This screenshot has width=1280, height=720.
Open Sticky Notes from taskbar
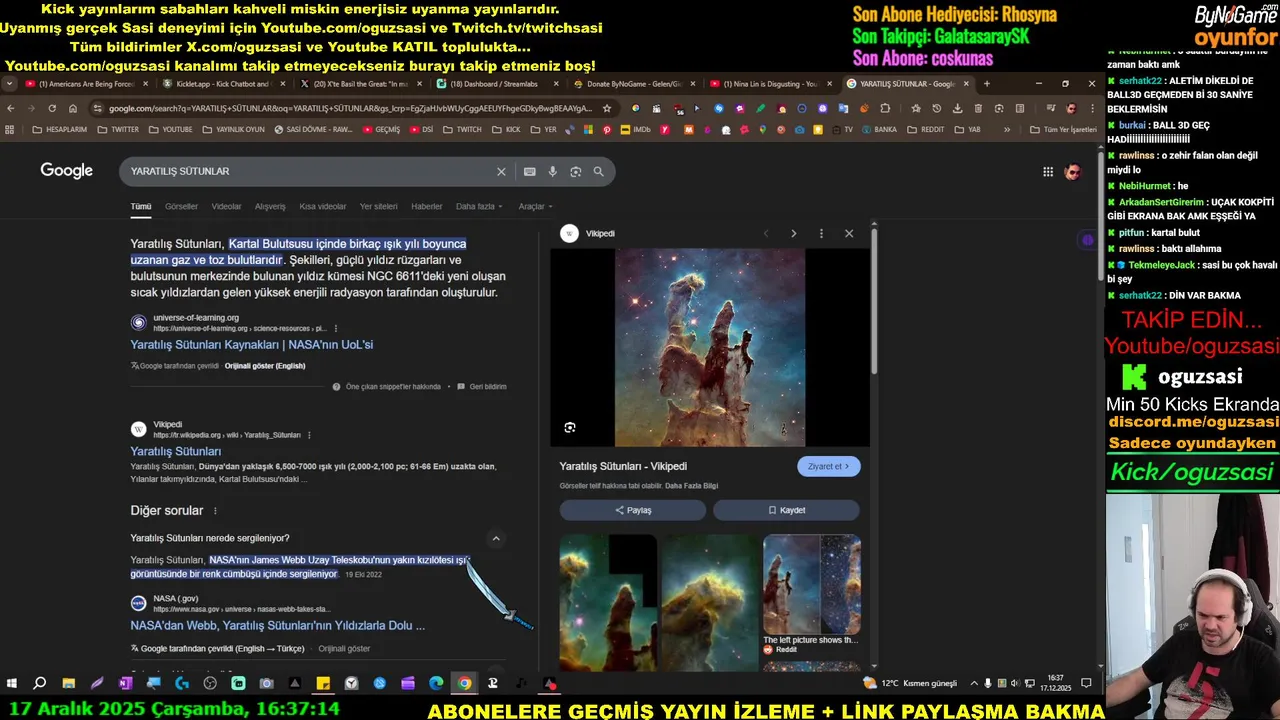[323, 684]
